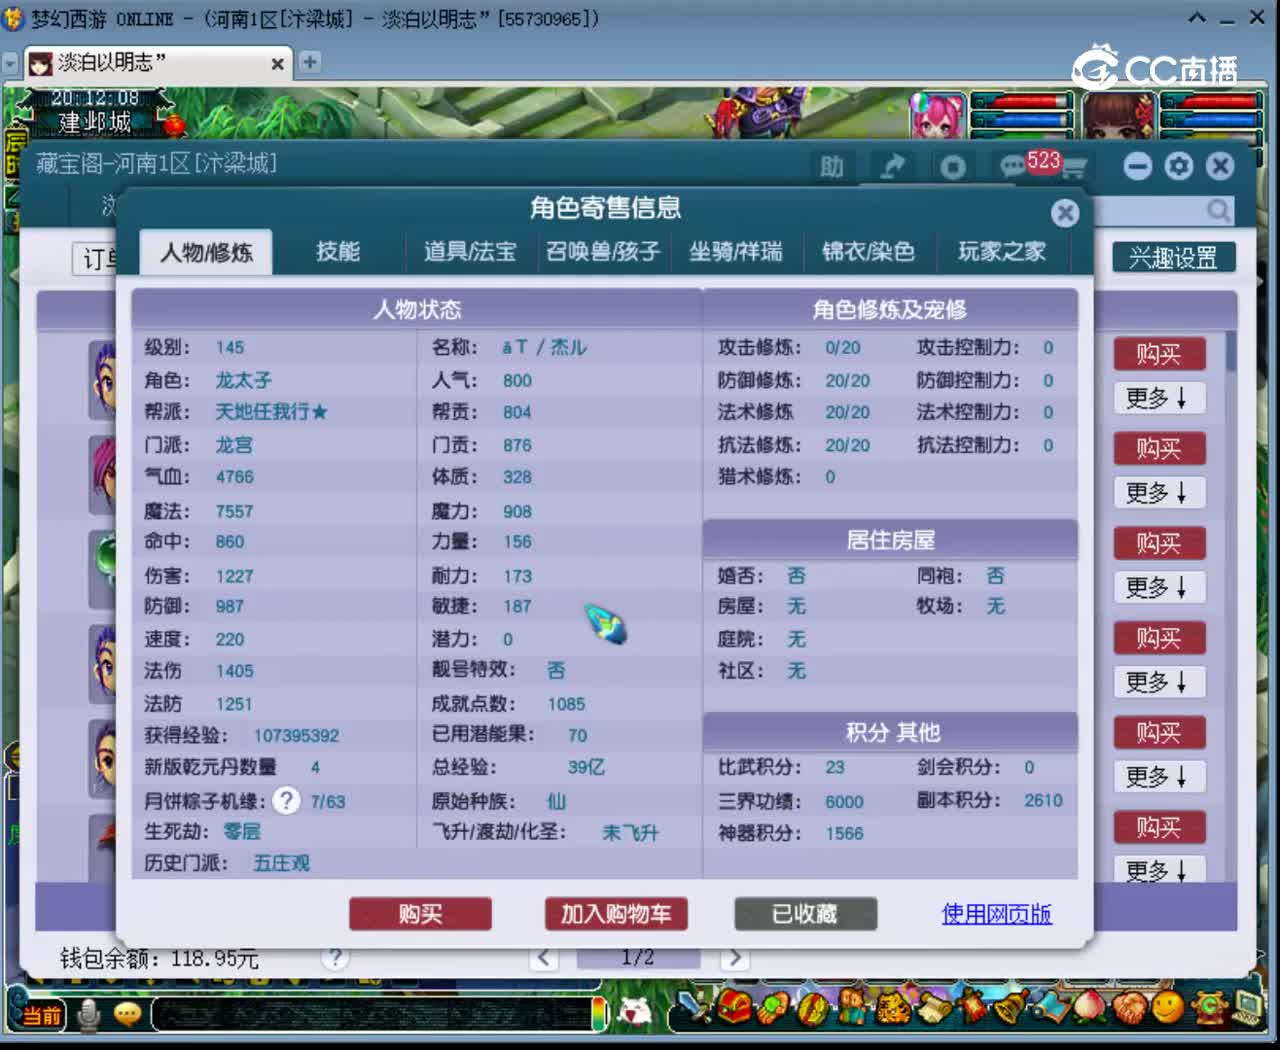Click the microphone icon in chat bar

[89, 1015]
